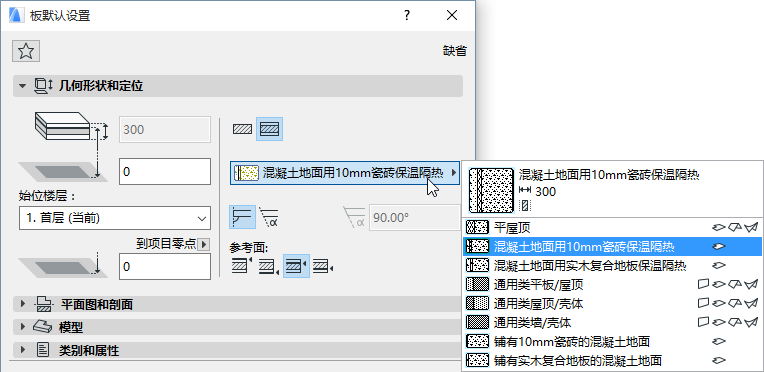
Task: Select 铺有实木复合地板的混凝土地面 composite
Action: pyautogui.click(x=612, y=360)
